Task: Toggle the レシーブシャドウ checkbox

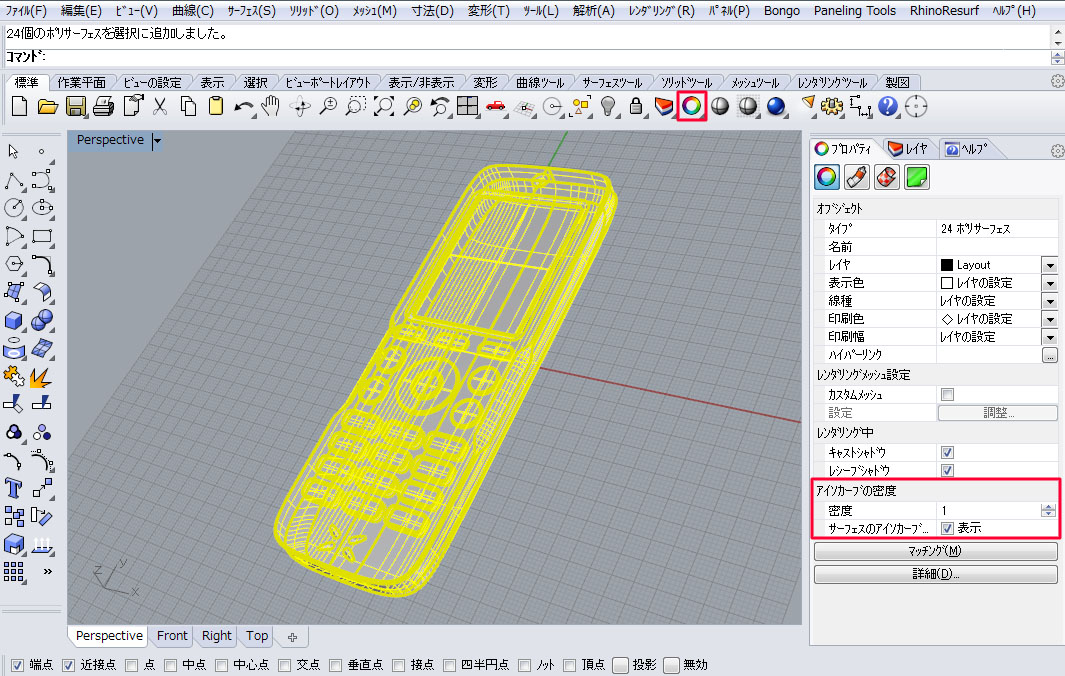Action: coord(947,470)
